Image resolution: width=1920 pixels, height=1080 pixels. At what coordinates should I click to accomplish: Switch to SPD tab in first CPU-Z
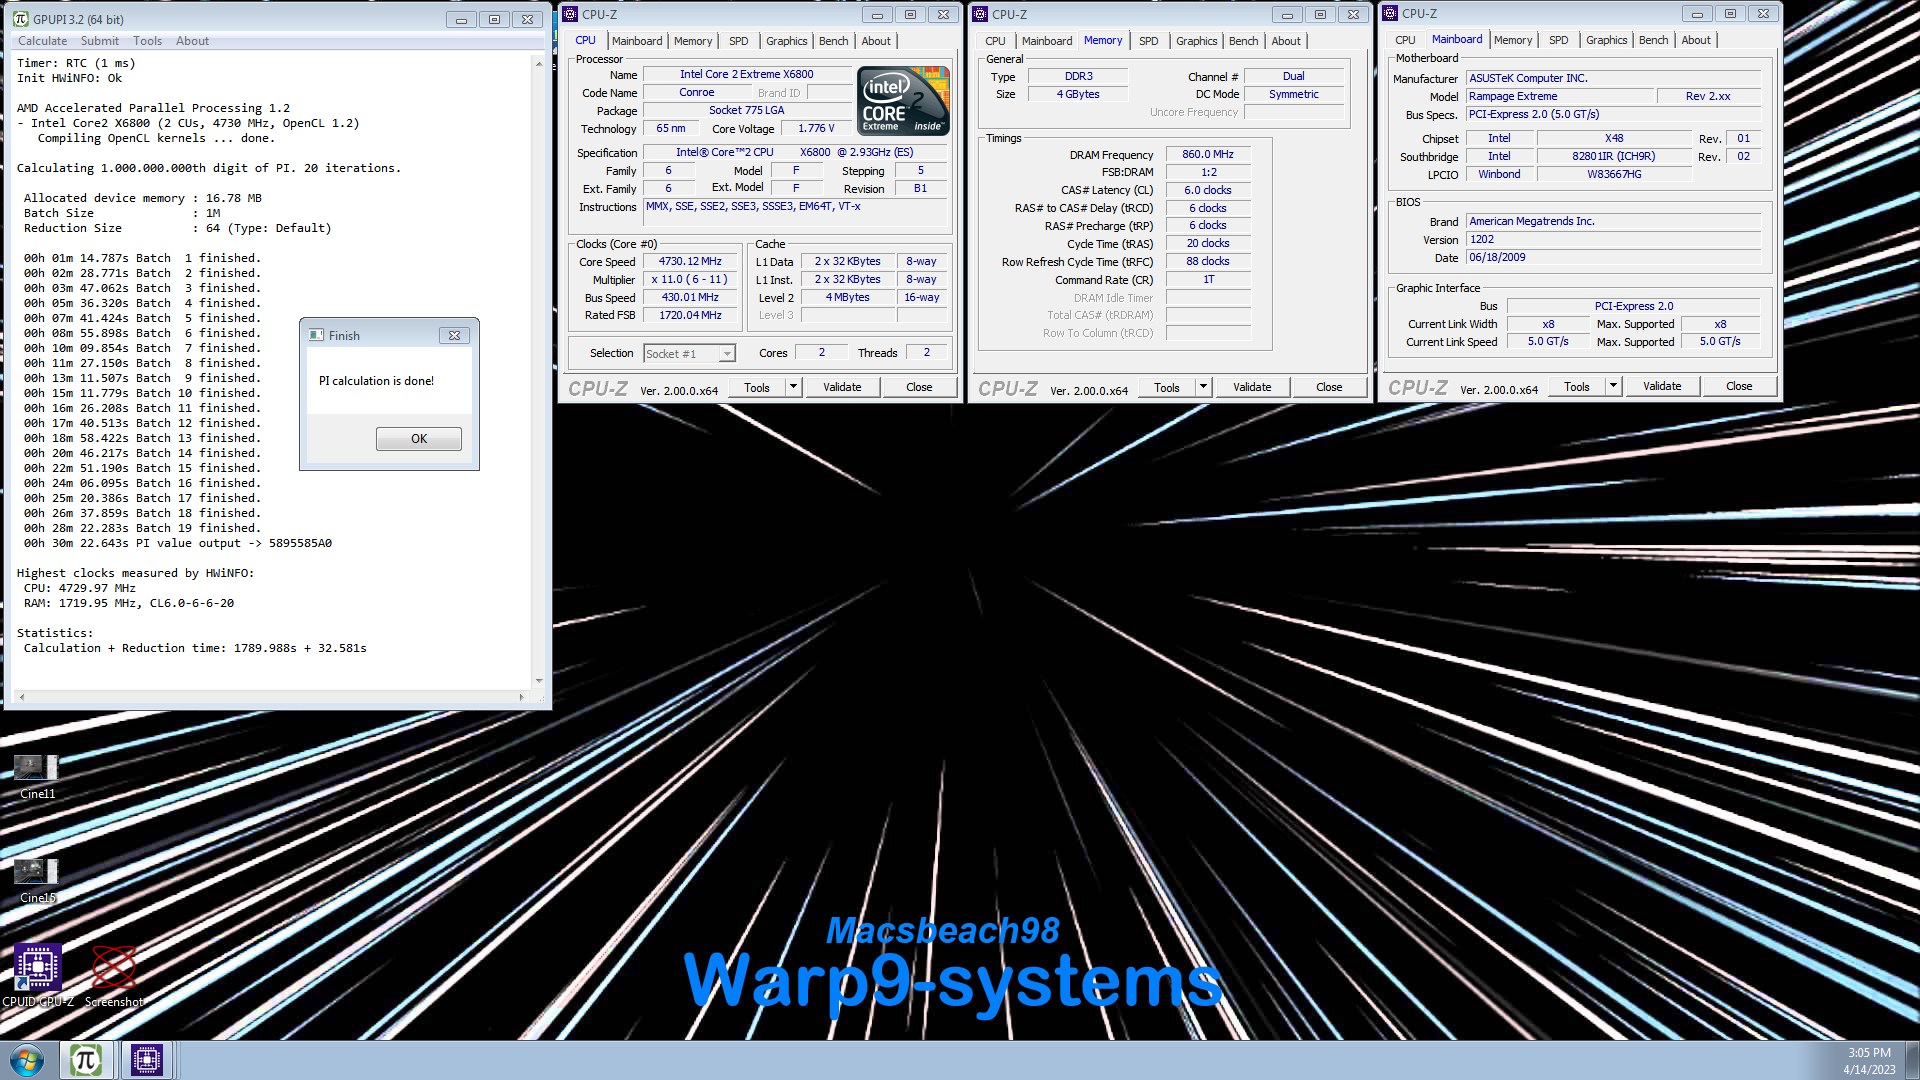[738, 41]
